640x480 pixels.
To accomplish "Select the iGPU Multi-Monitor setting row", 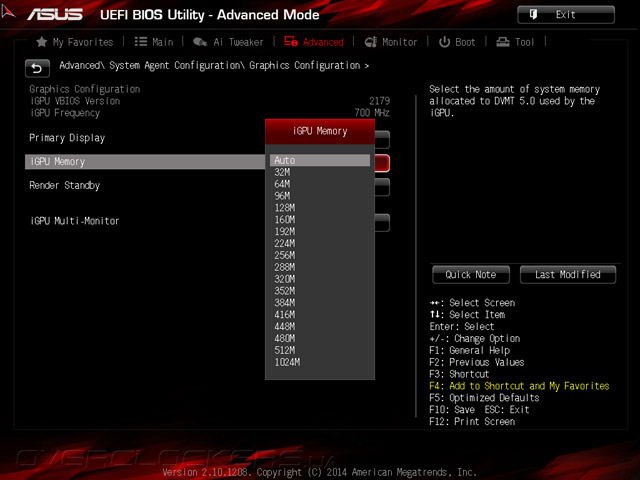I will tap(75, 221).
